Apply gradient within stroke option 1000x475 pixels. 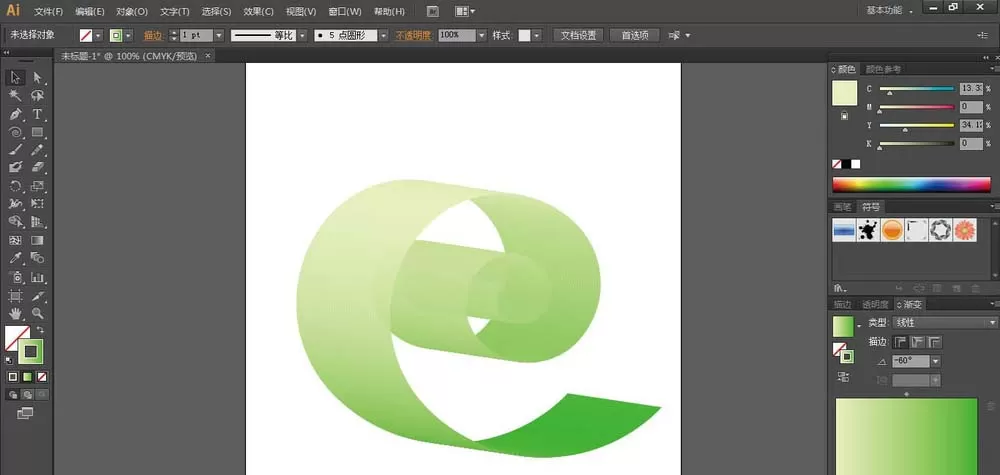point(901,342)
